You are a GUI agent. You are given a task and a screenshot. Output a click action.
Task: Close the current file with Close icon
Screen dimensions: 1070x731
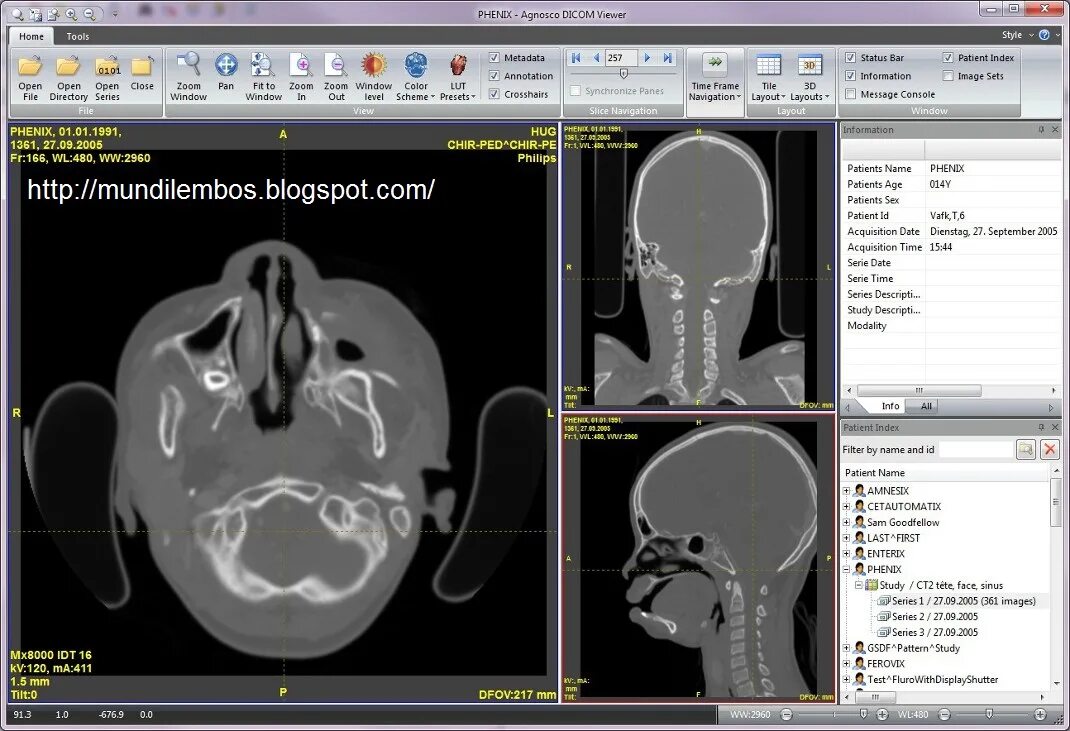pyautogui.click(x=142, y=66)
